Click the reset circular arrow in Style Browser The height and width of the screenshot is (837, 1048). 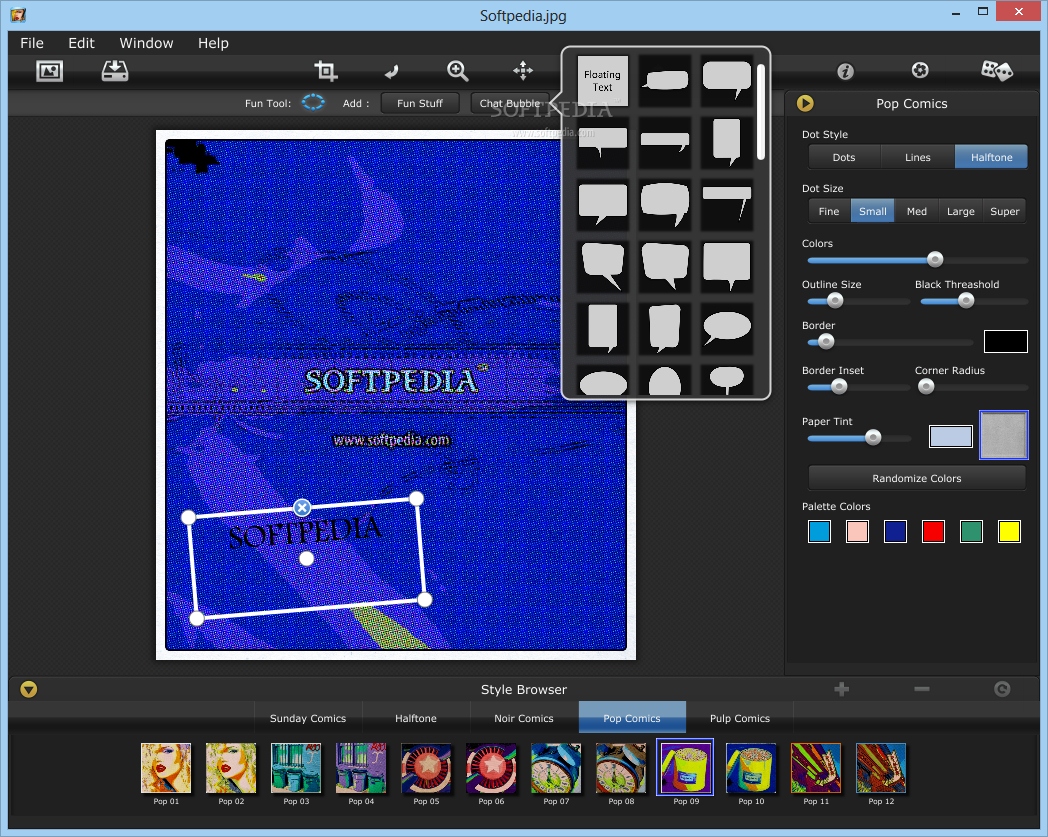click(1002, 689)
